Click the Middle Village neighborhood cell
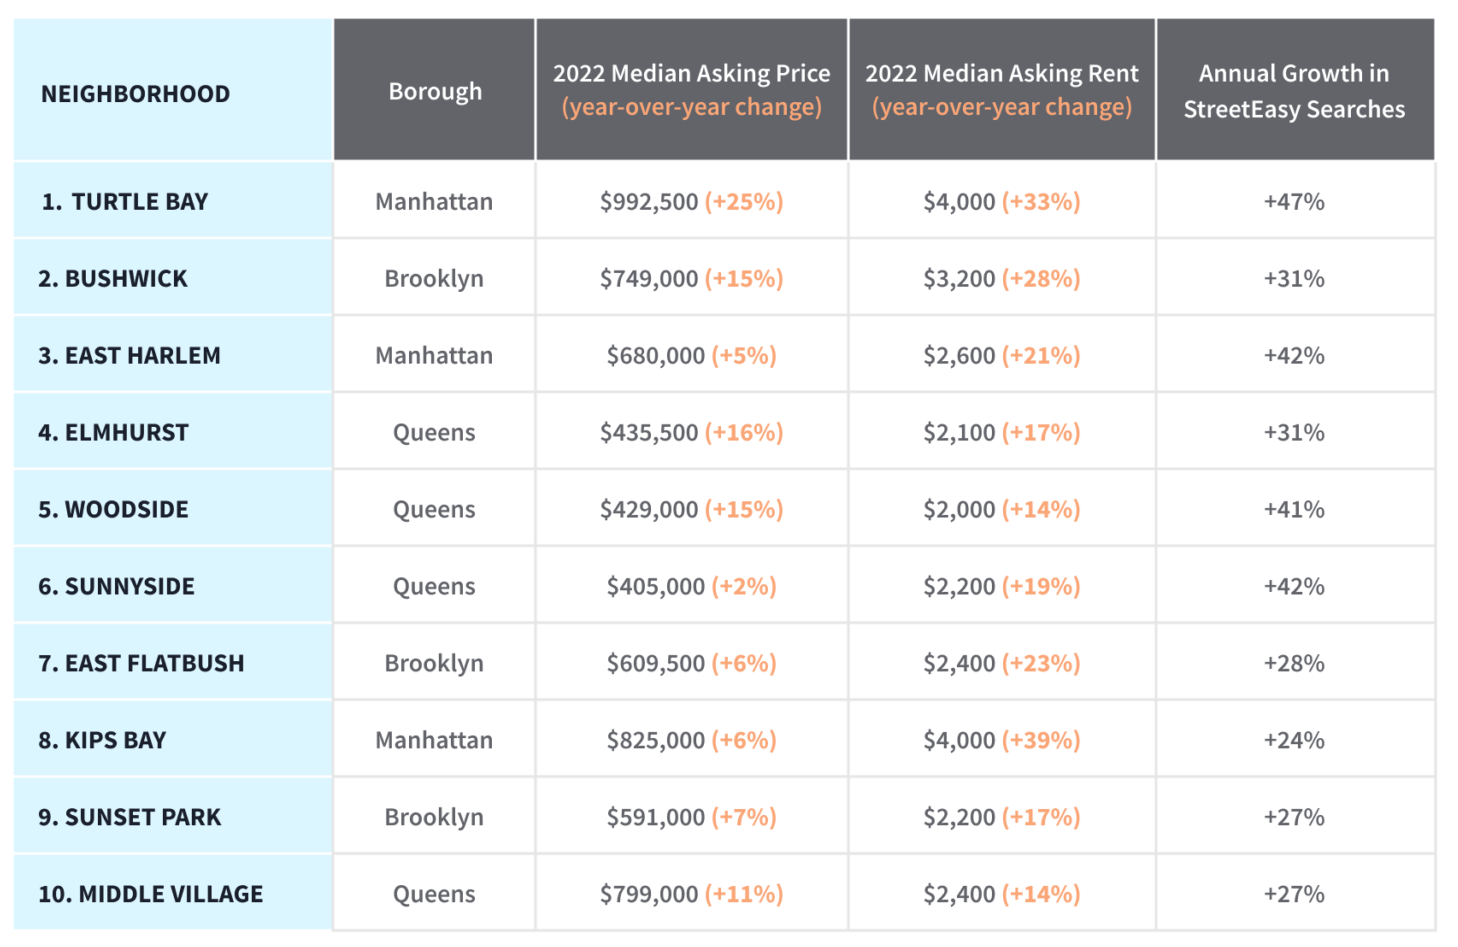1458x947 pixels. pos(150,895)
